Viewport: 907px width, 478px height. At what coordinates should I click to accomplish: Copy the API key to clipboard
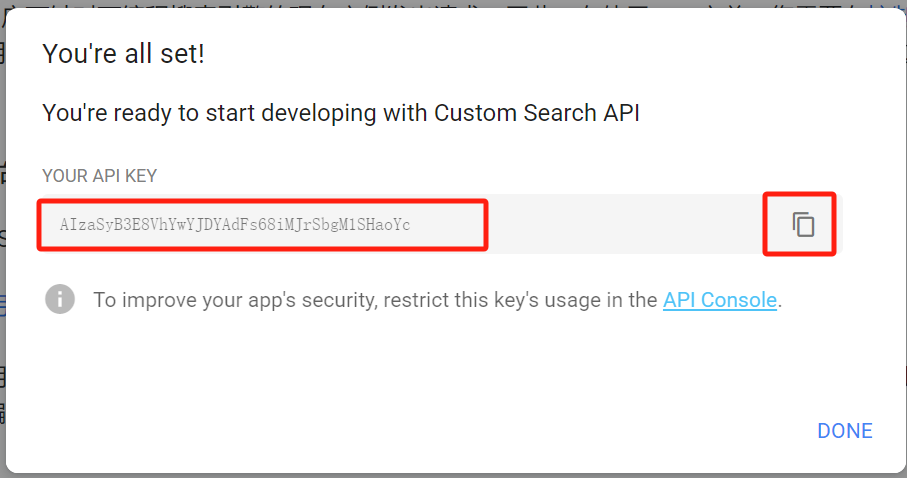click(x=803, y=225)
